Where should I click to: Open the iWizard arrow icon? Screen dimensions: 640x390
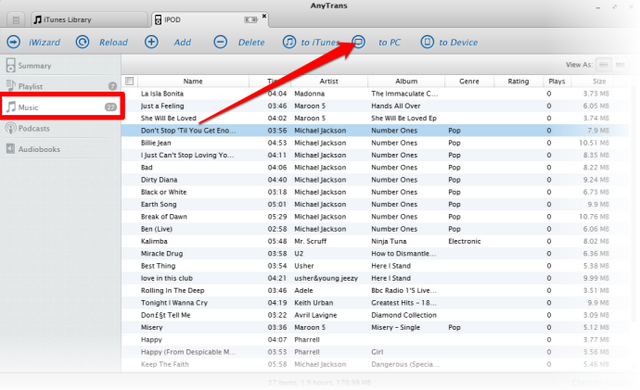13,42
